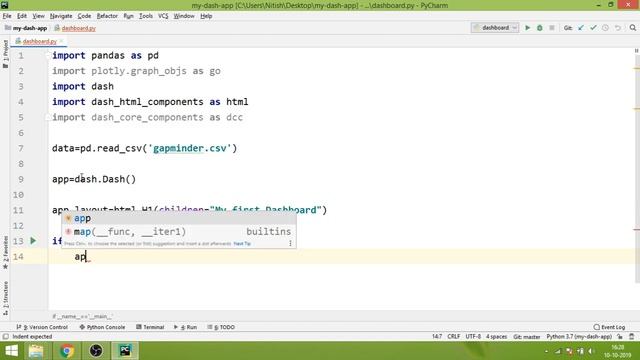Commit changes with the green checkmark icon
640x360 pixels.
pos(593,28)
